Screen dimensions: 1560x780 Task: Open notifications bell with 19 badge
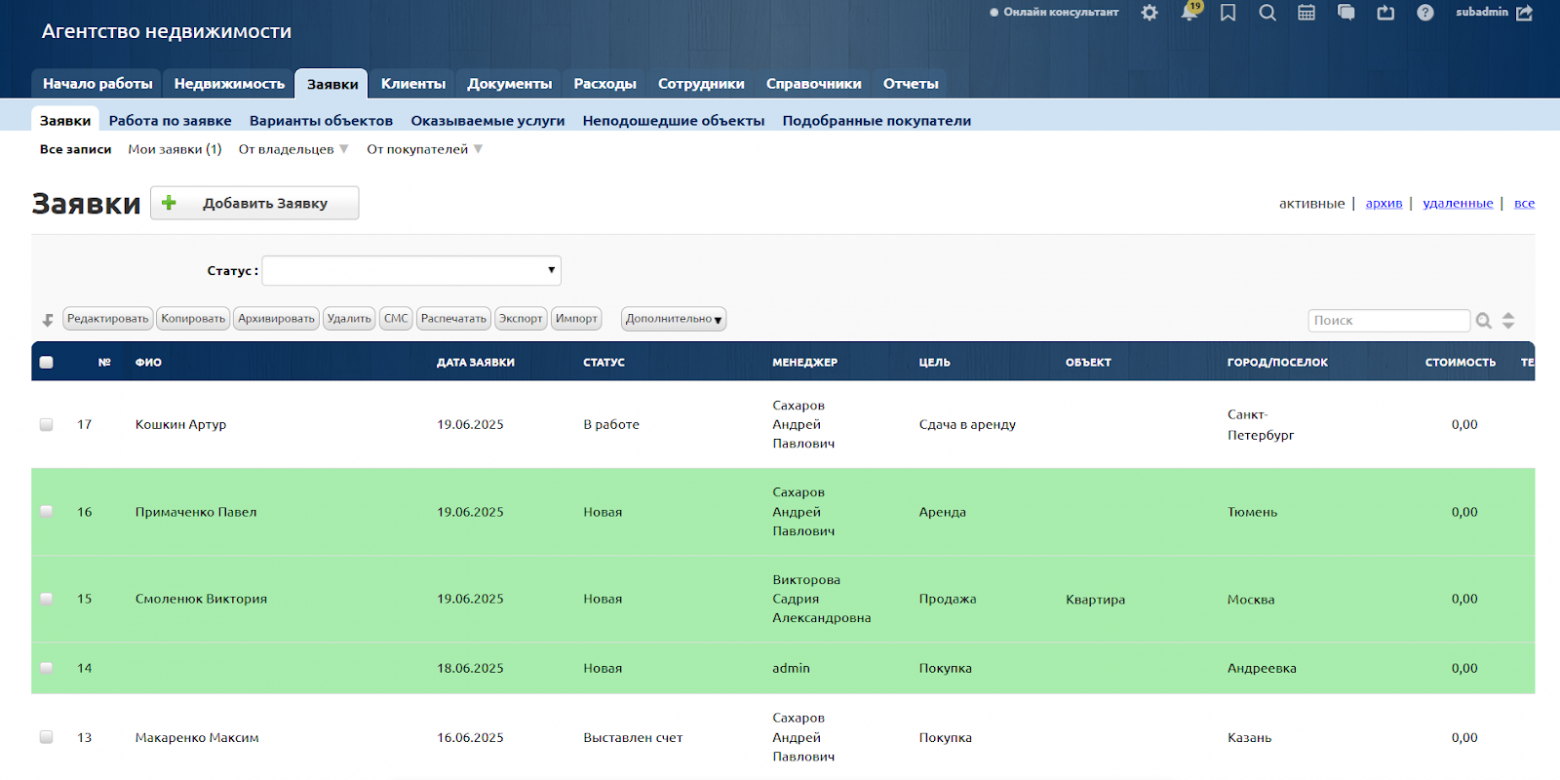(x=1189, y=13)
